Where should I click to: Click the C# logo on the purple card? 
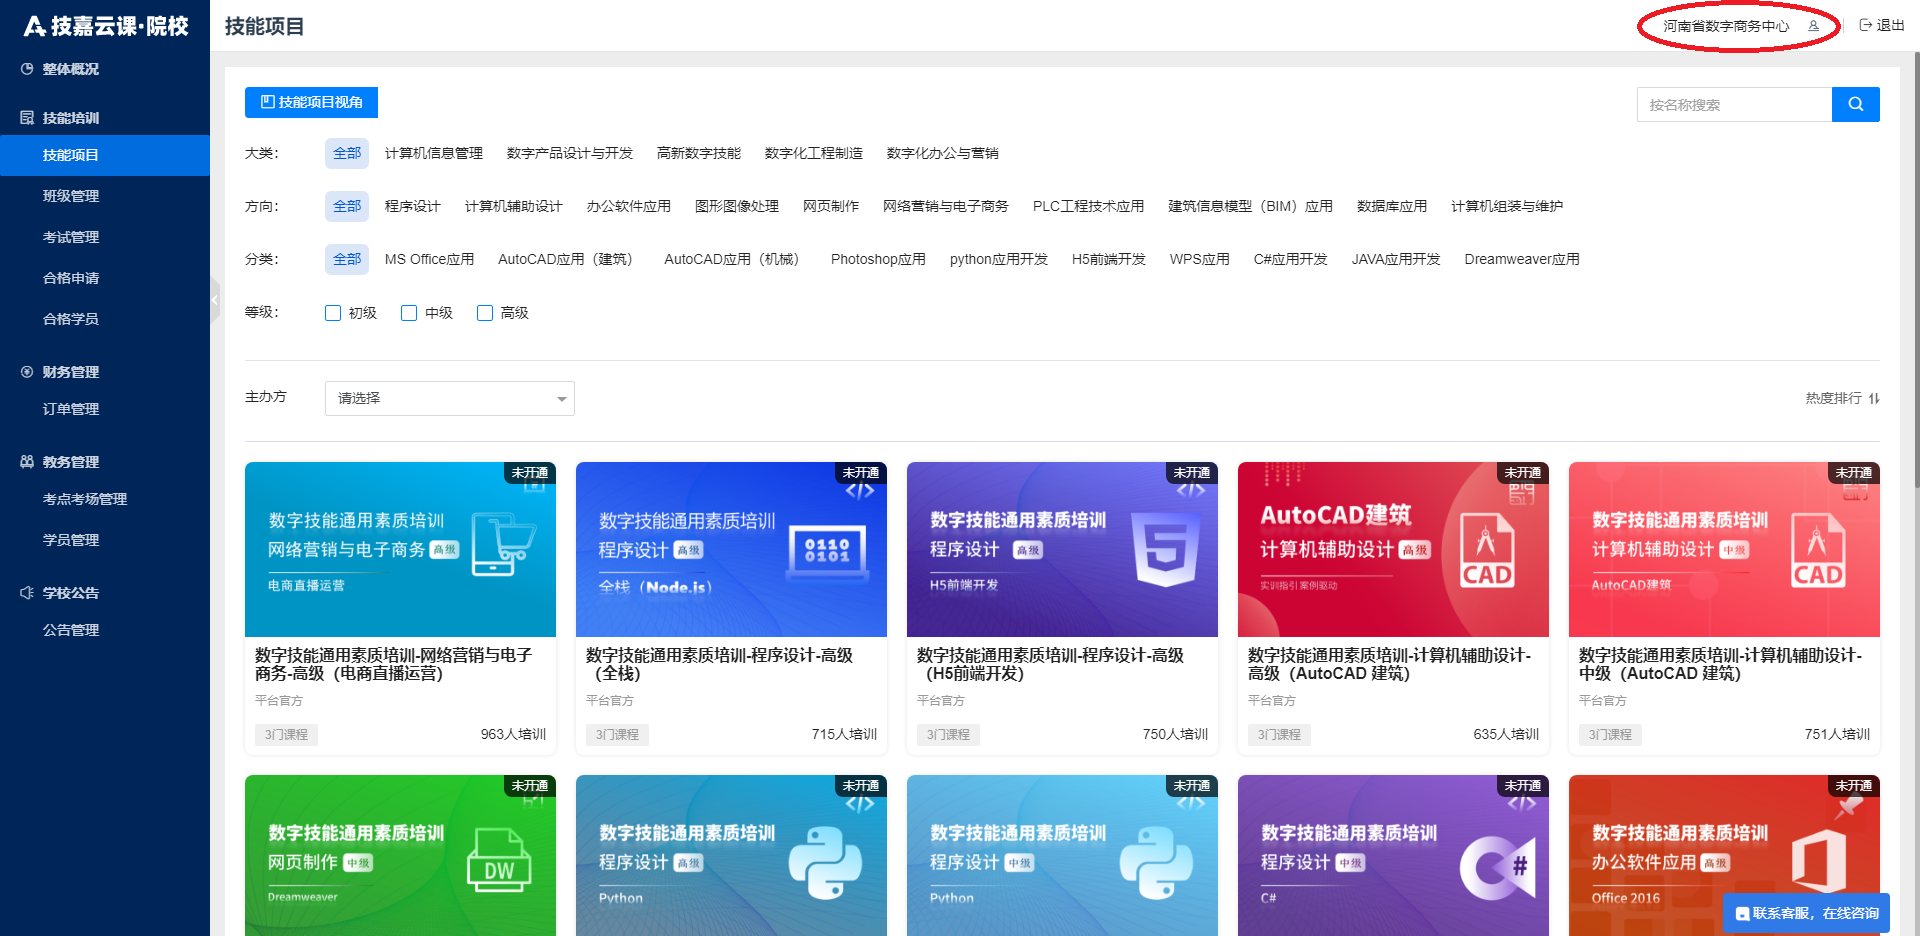pos(1497,867)
